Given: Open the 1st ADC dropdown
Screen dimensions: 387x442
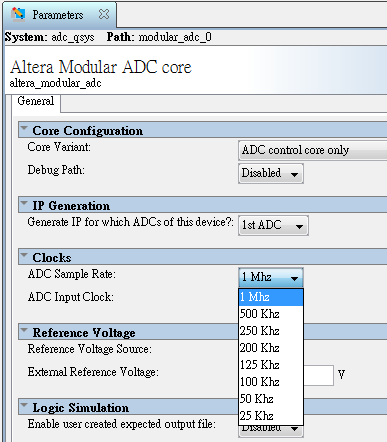Looking at the screenshot, I should (273, 225).
